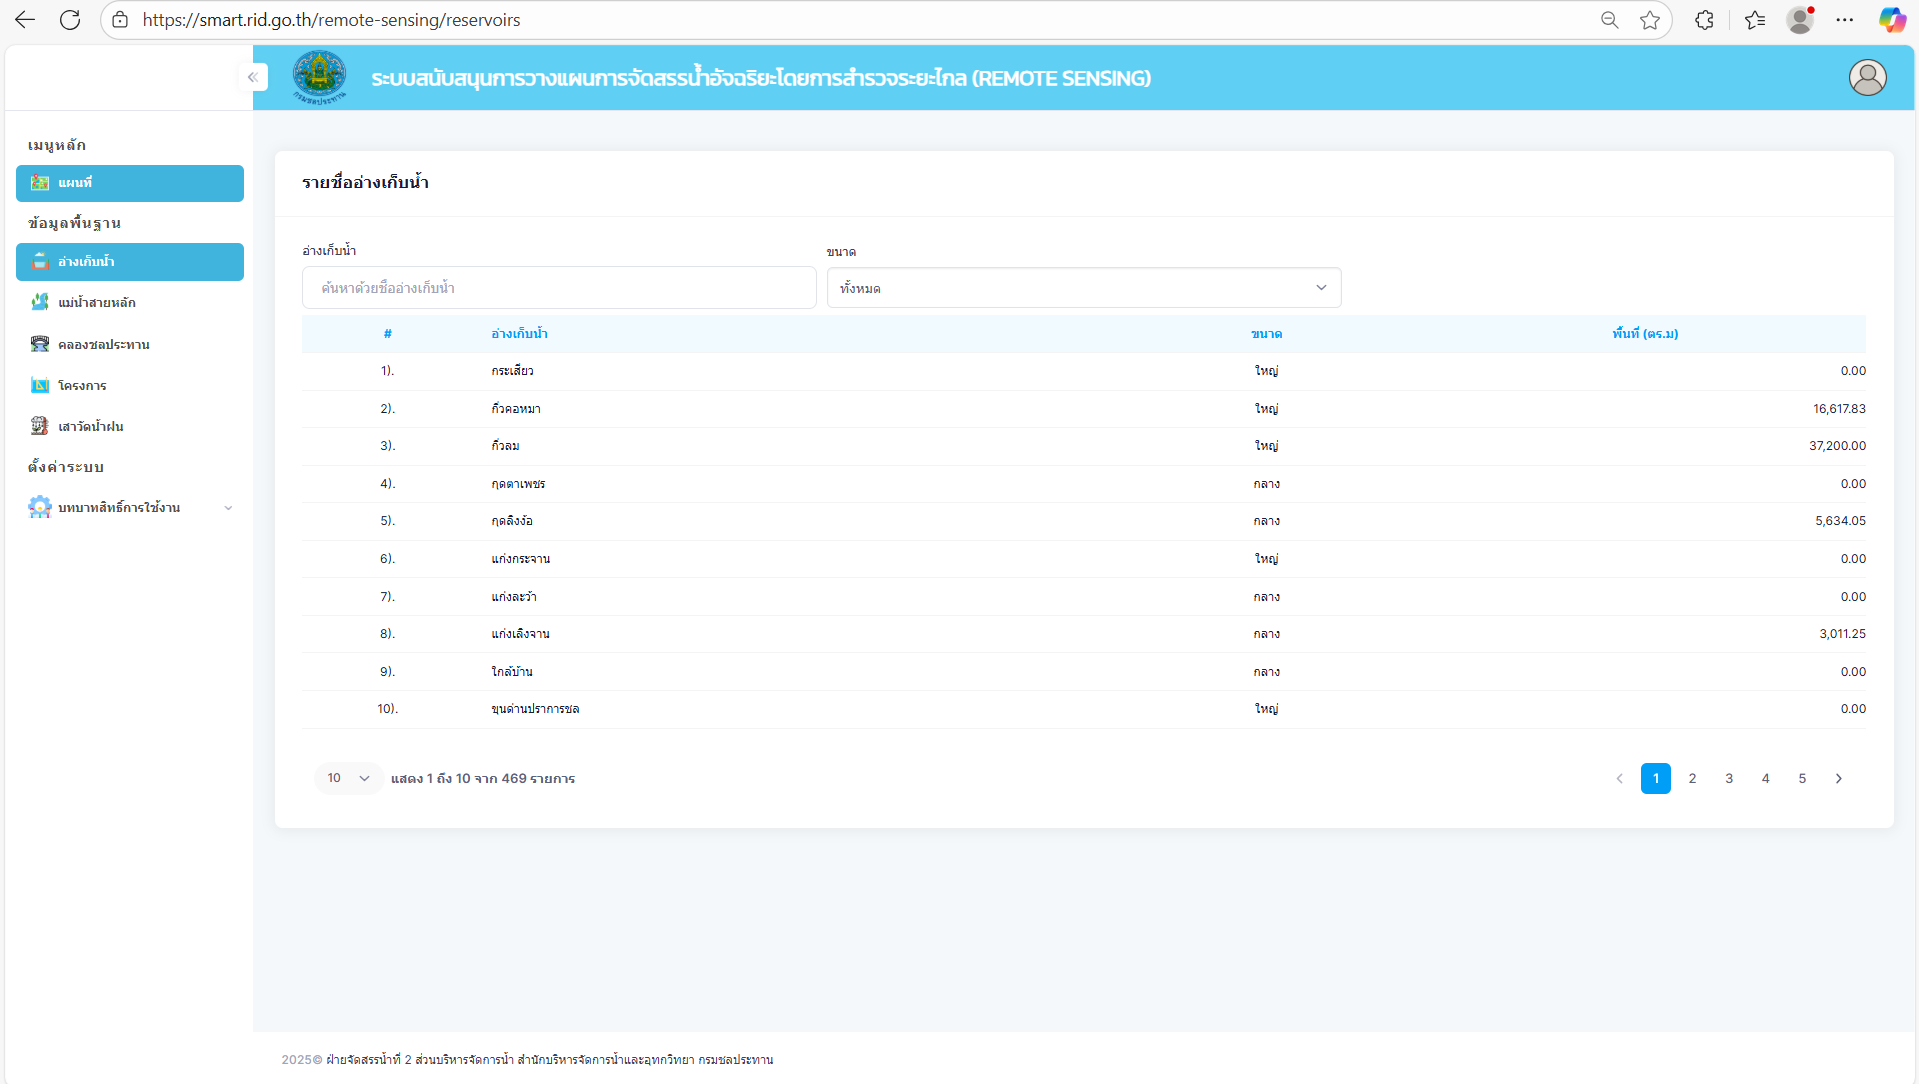Click the map icon in sidebar
Viewport: 1919px width, 1084px height.
pyautogui.click(x=40, y=183)
